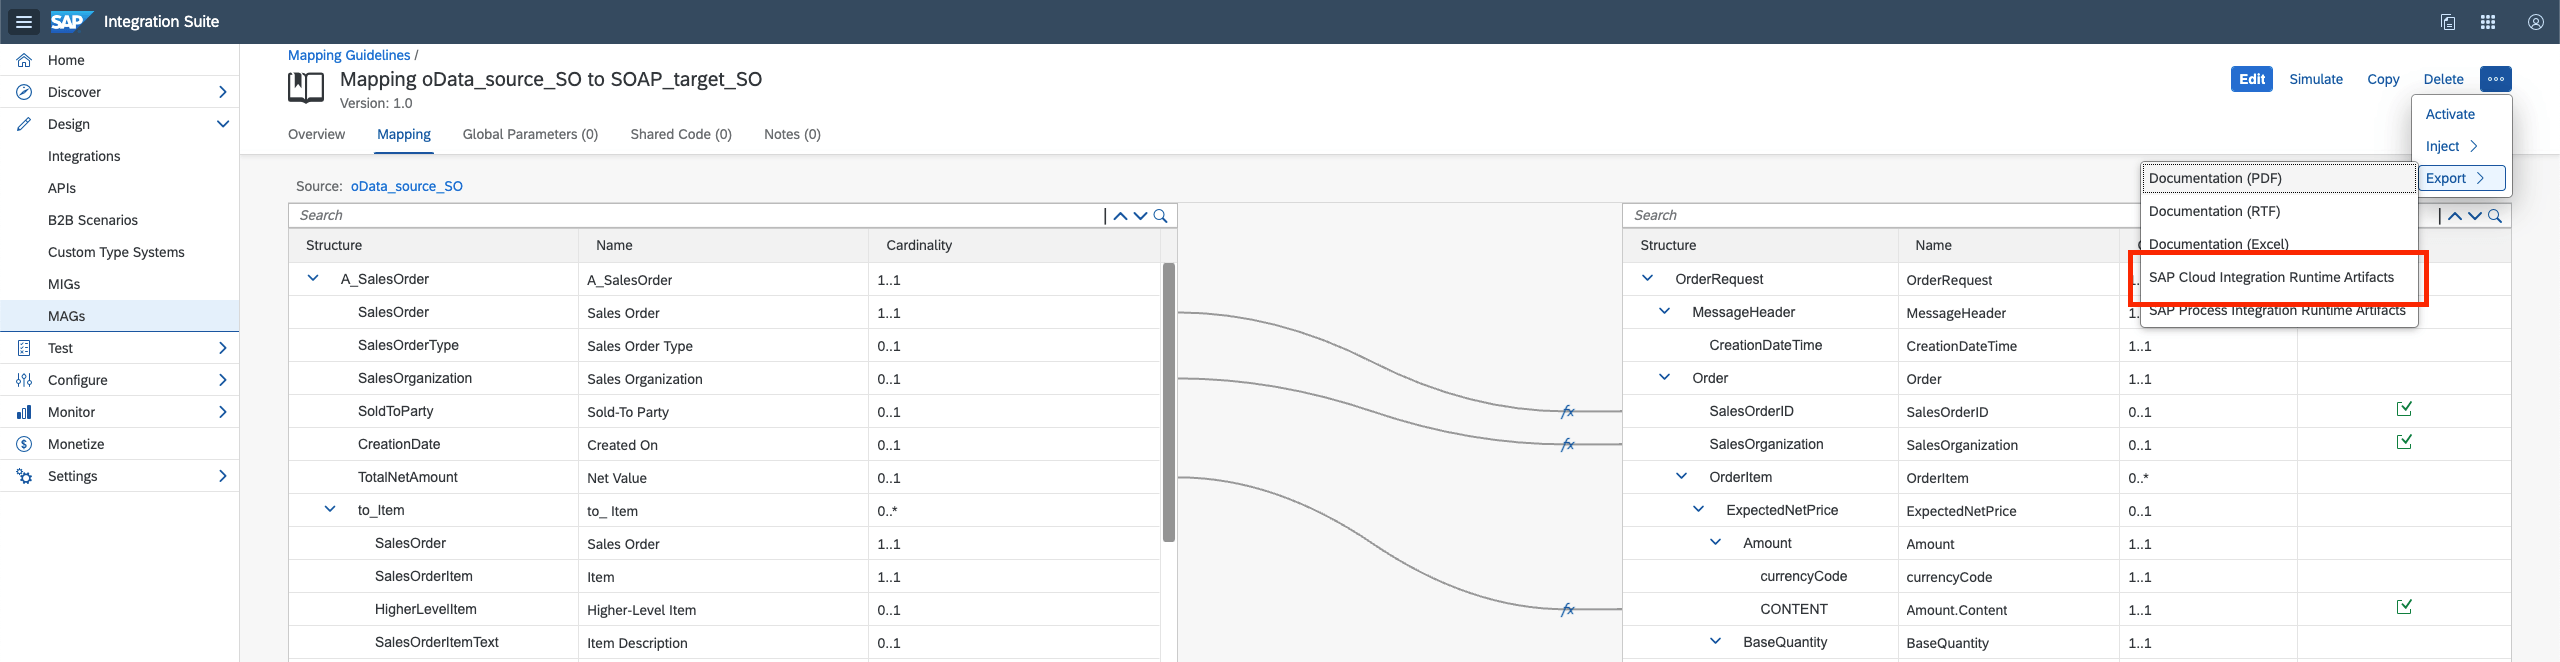
Task: Open the oData_source_SO source link
Action: (x=407, y=186)
